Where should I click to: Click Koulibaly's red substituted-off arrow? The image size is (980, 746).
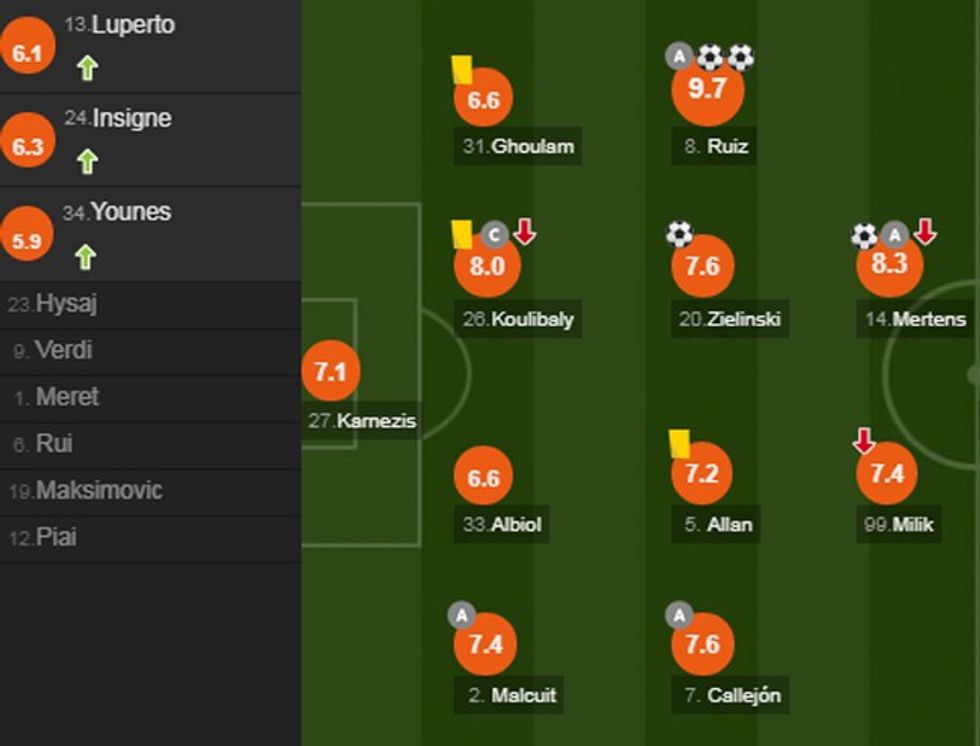tap(525, 232)
